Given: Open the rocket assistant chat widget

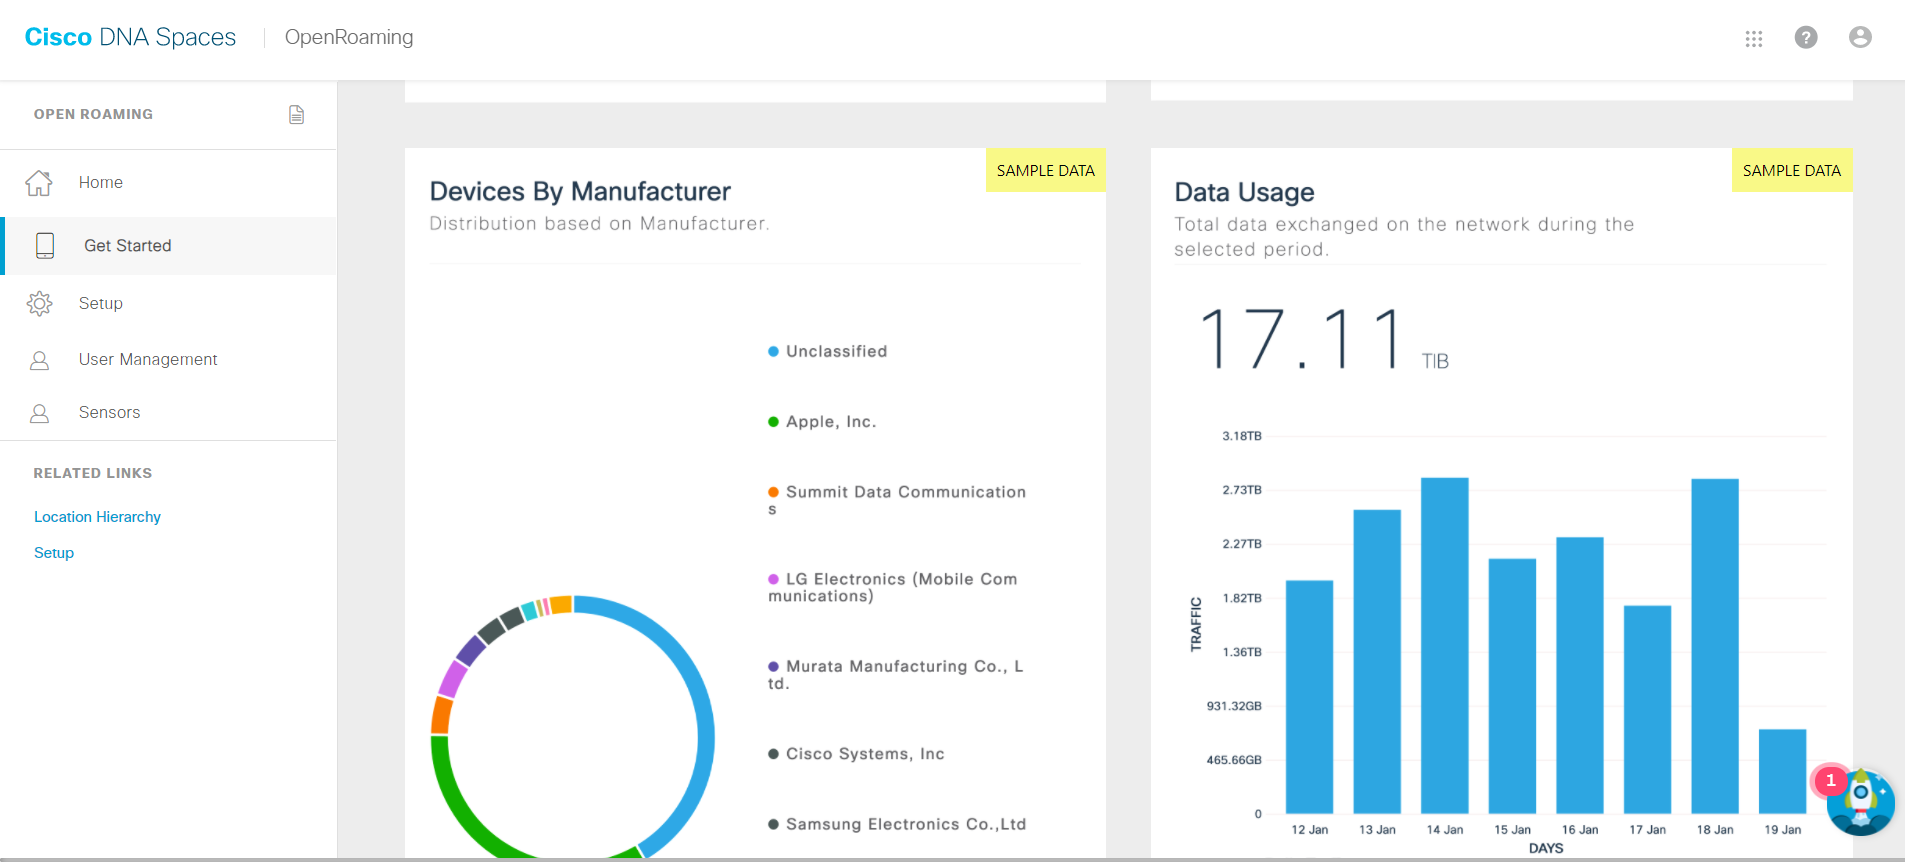Looking at the screenshot, I should click(x=1861, y=801).
